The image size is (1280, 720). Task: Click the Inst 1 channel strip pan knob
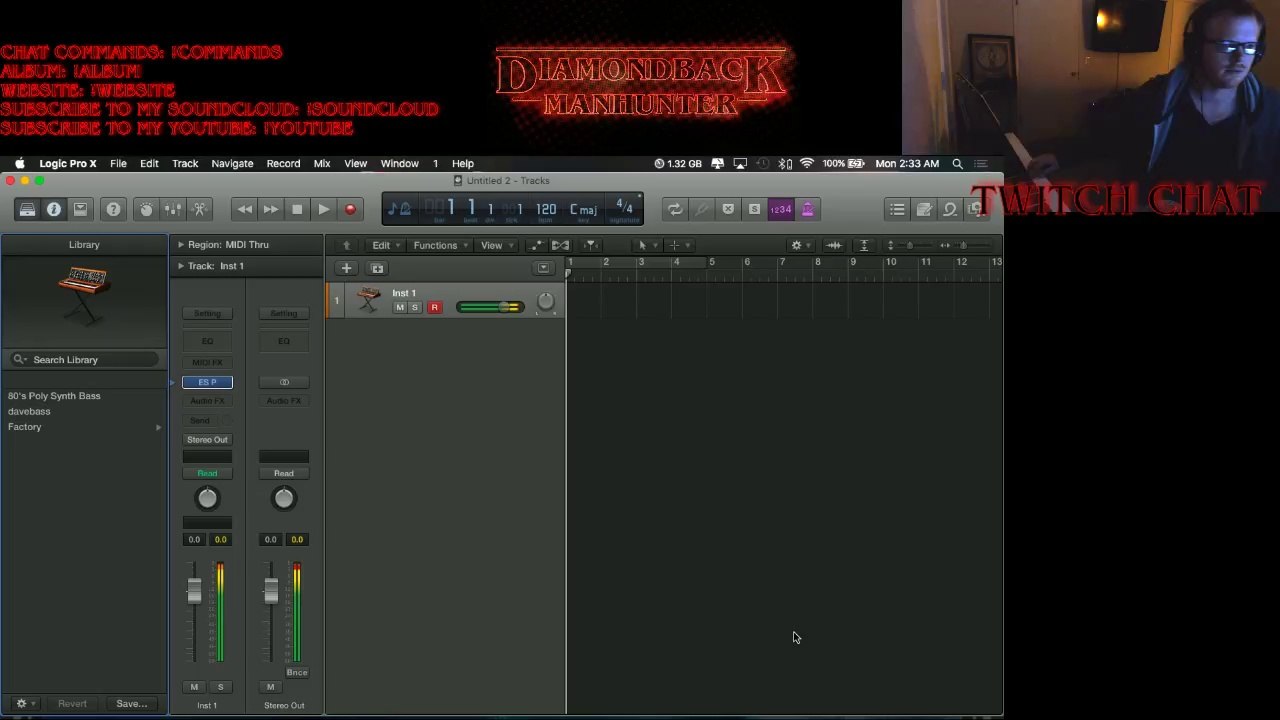pos(207,498)
